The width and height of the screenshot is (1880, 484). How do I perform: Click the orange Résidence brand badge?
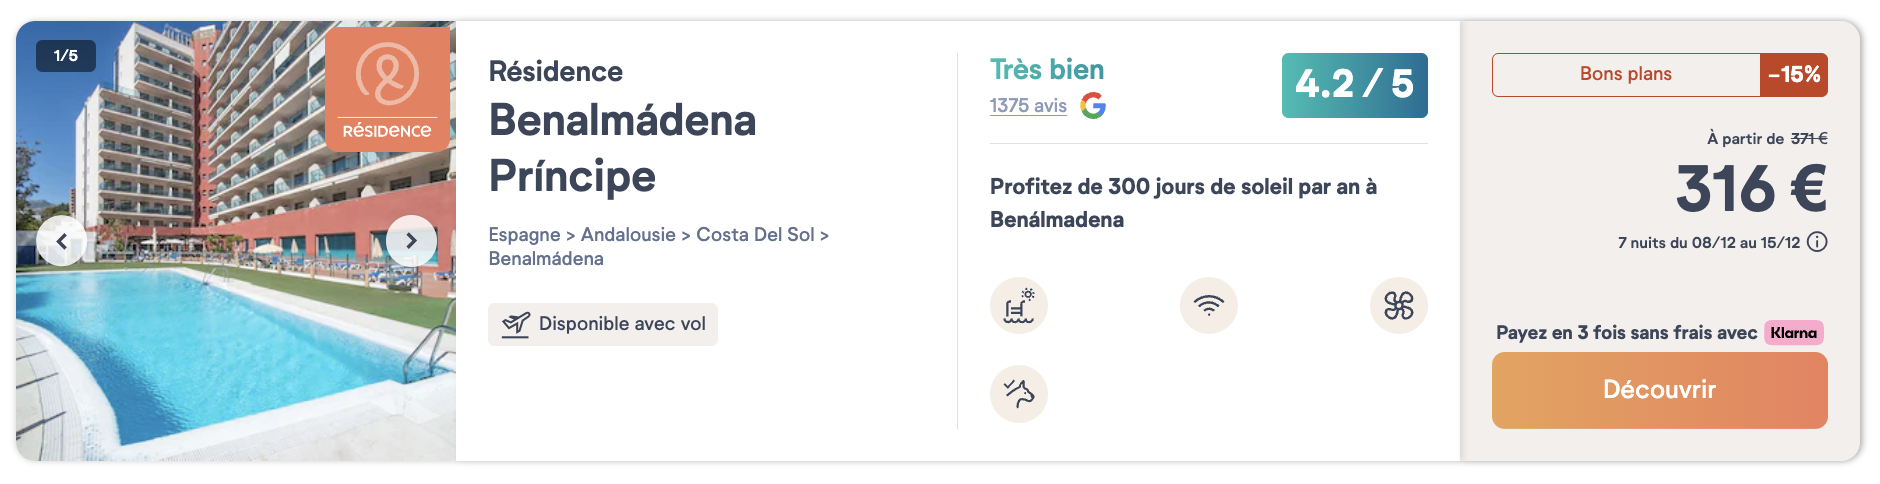[387, 90]
